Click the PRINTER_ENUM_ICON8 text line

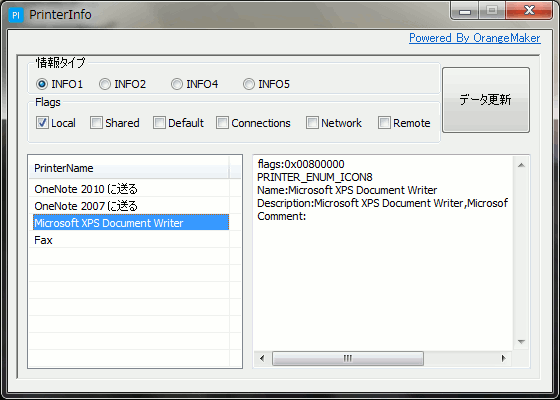click(315, 177)
